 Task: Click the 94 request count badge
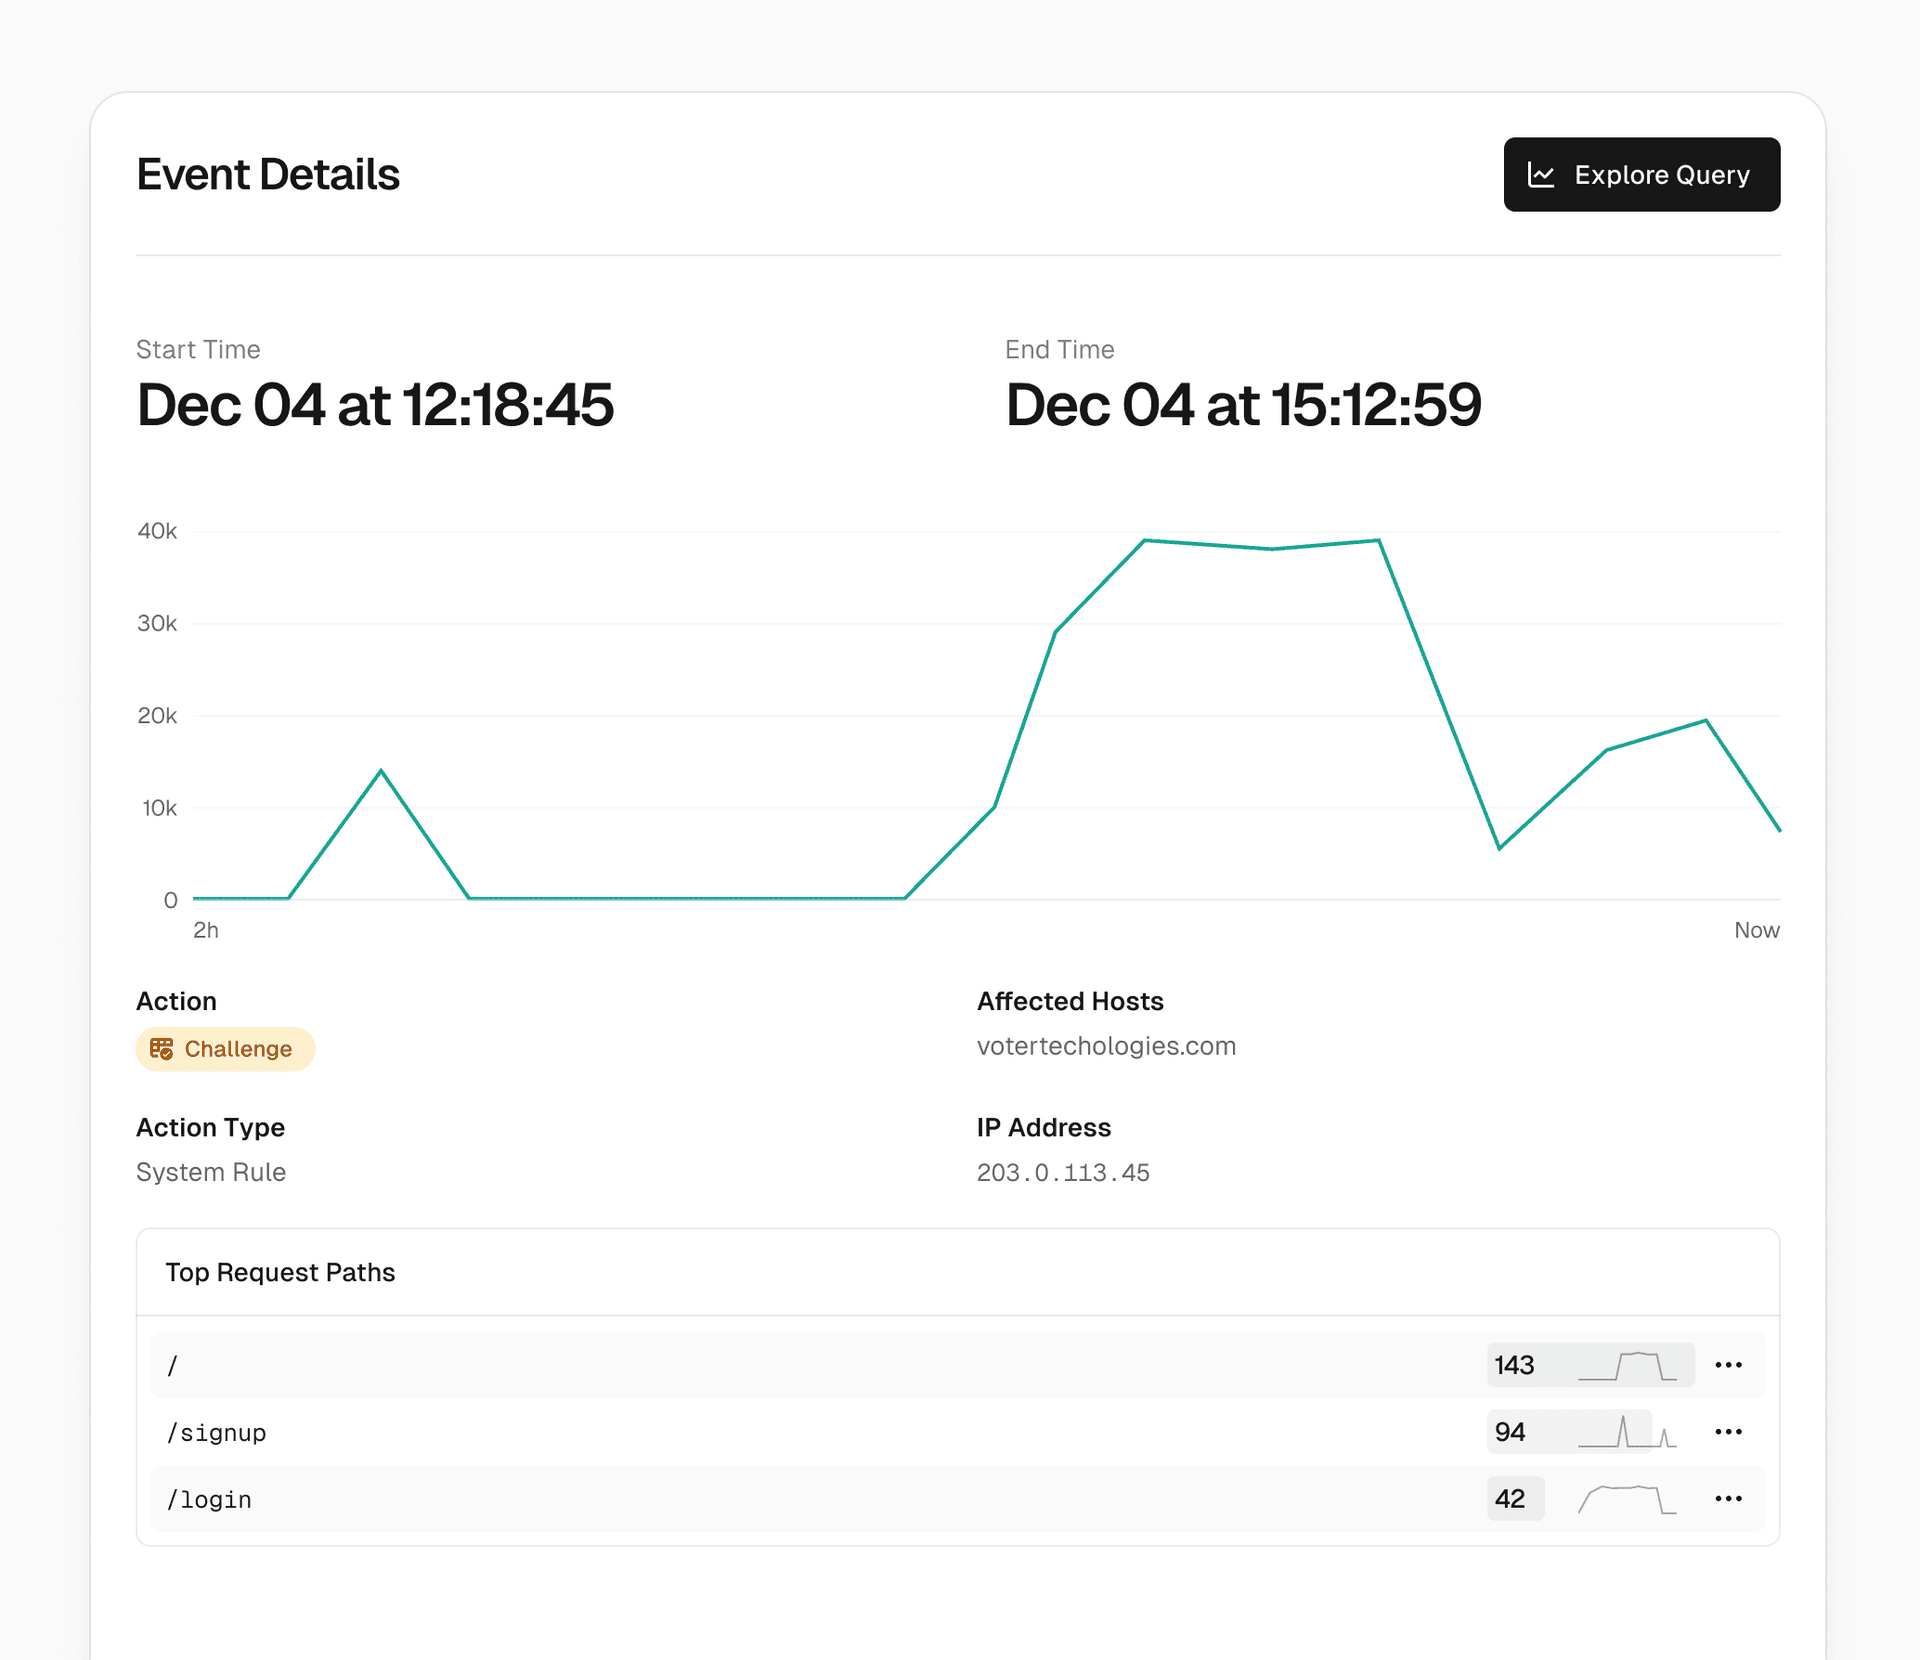coord(1510,1432)
